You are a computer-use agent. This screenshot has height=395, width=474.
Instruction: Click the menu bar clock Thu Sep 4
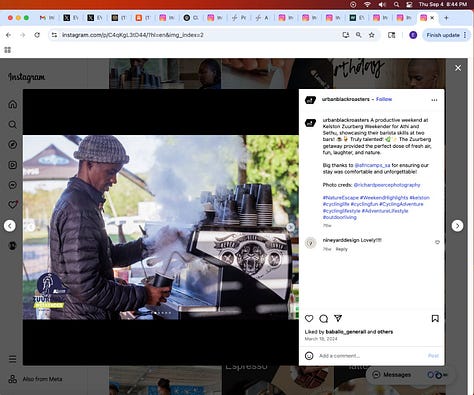coord(443,4)
